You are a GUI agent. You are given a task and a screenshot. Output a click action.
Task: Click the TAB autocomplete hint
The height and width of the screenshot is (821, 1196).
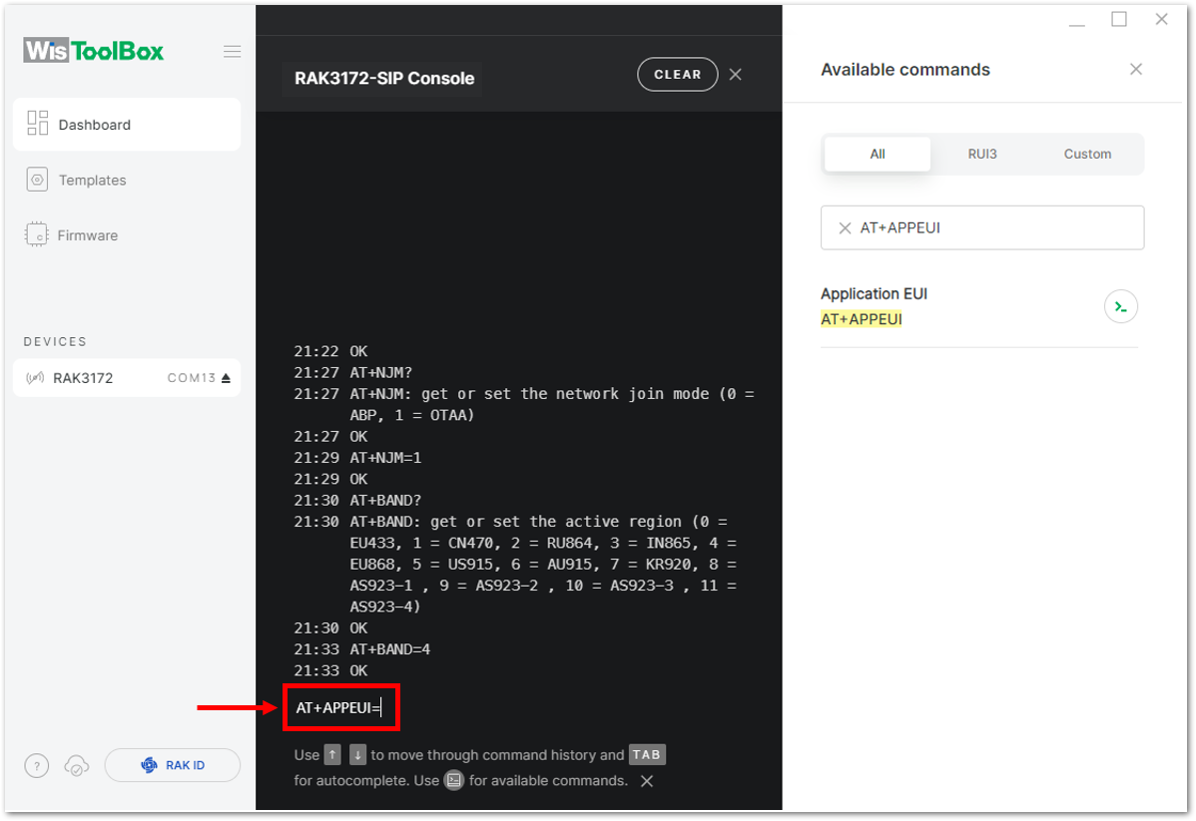coord(647,755)
